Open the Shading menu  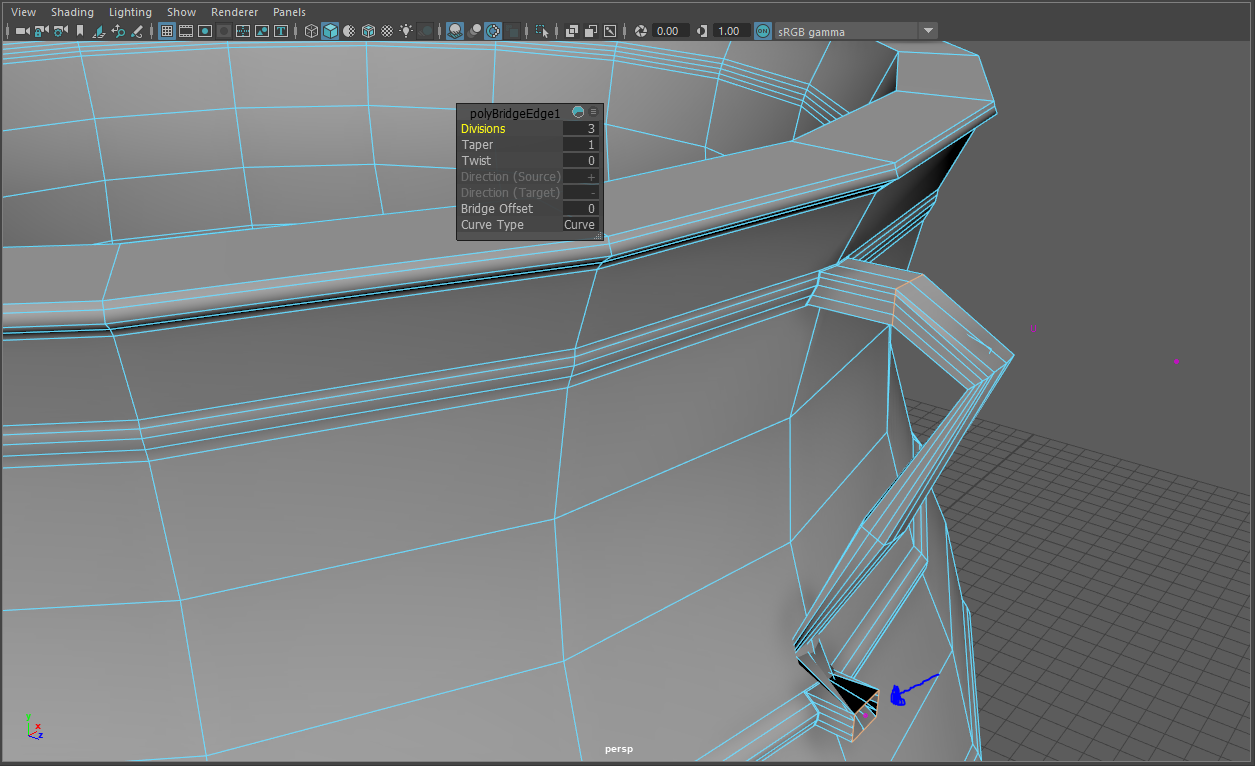tap(72, 11)
